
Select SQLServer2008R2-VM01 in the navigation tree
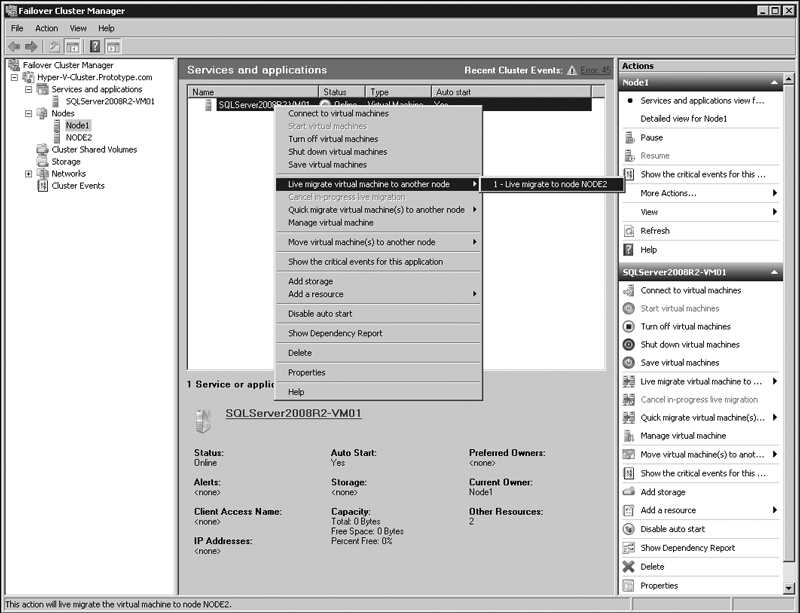tap(110, 102)
